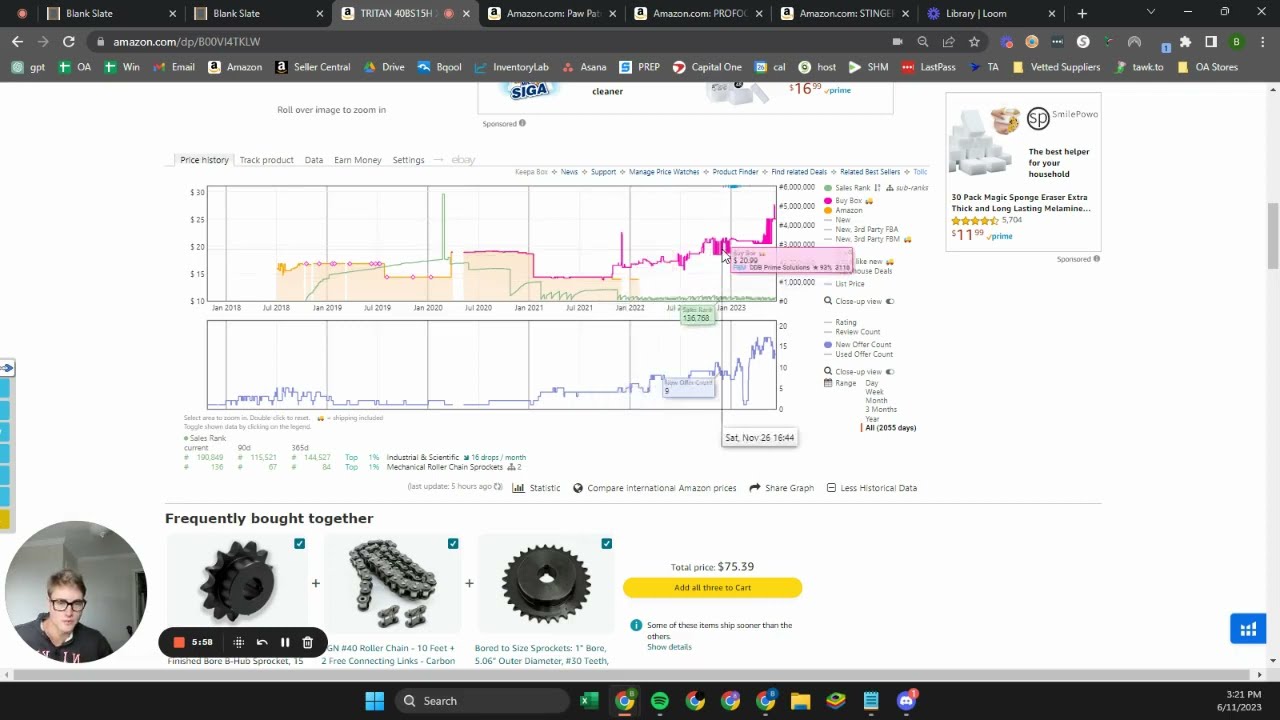The width and height of the screenshot is (1280, 720).
Task: Open the Keepa Data tab
Action: pos(314,160)
